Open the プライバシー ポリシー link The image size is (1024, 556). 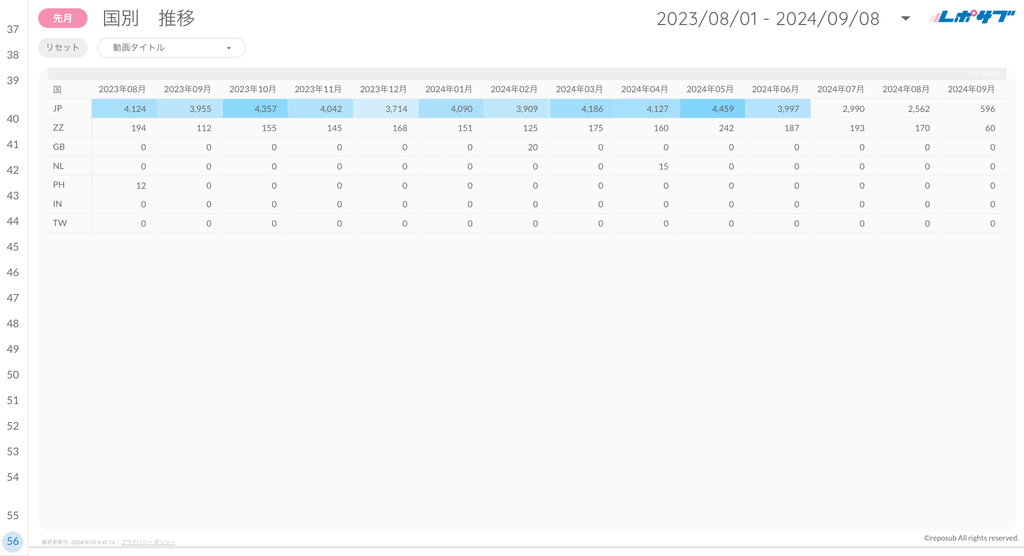[x=148, y=542]
